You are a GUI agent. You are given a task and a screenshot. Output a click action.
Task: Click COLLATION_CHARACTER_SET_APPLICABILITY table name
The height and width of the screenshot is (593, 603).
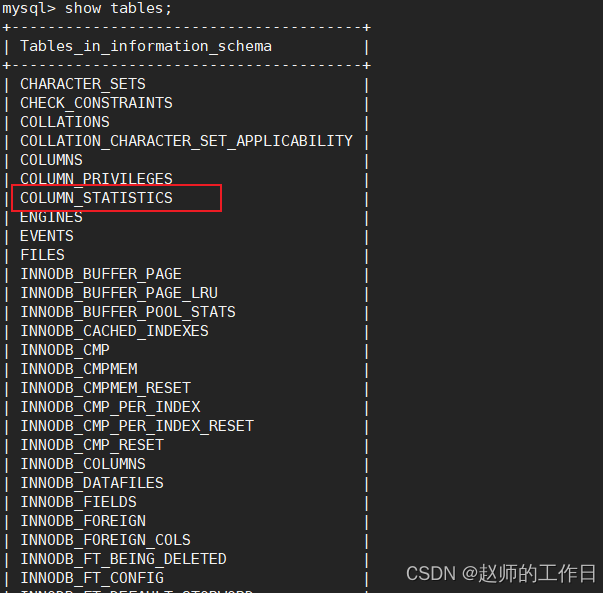186,141
